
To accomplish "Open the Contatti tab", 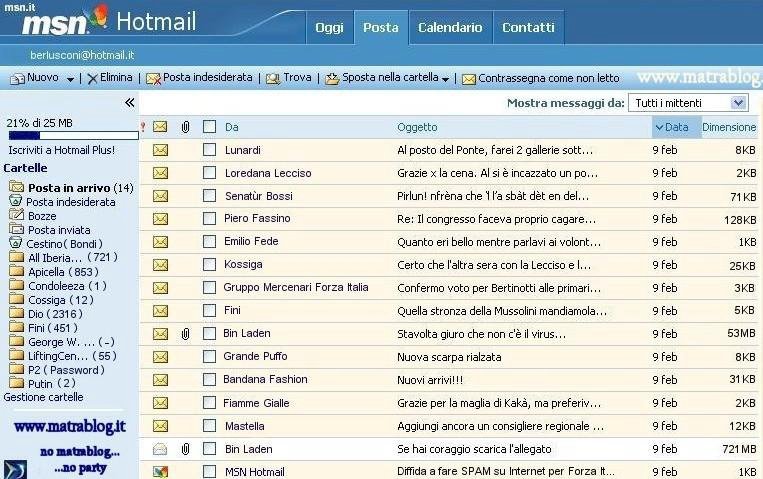I will tap(528, 28).
